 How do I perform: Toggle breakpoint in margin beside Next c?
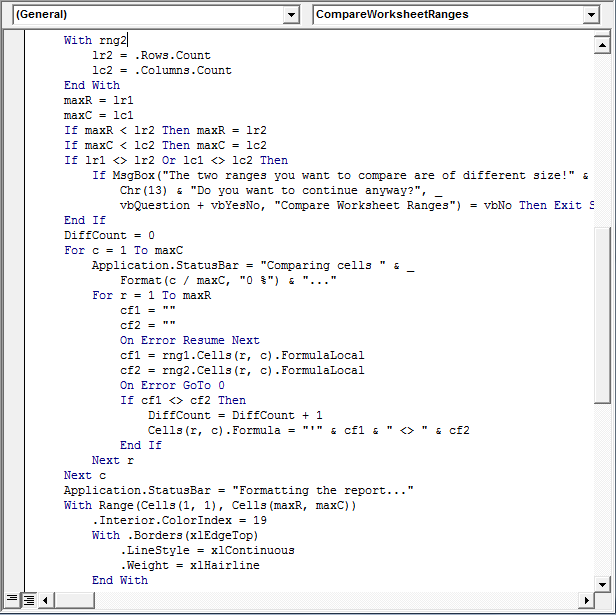14,475
